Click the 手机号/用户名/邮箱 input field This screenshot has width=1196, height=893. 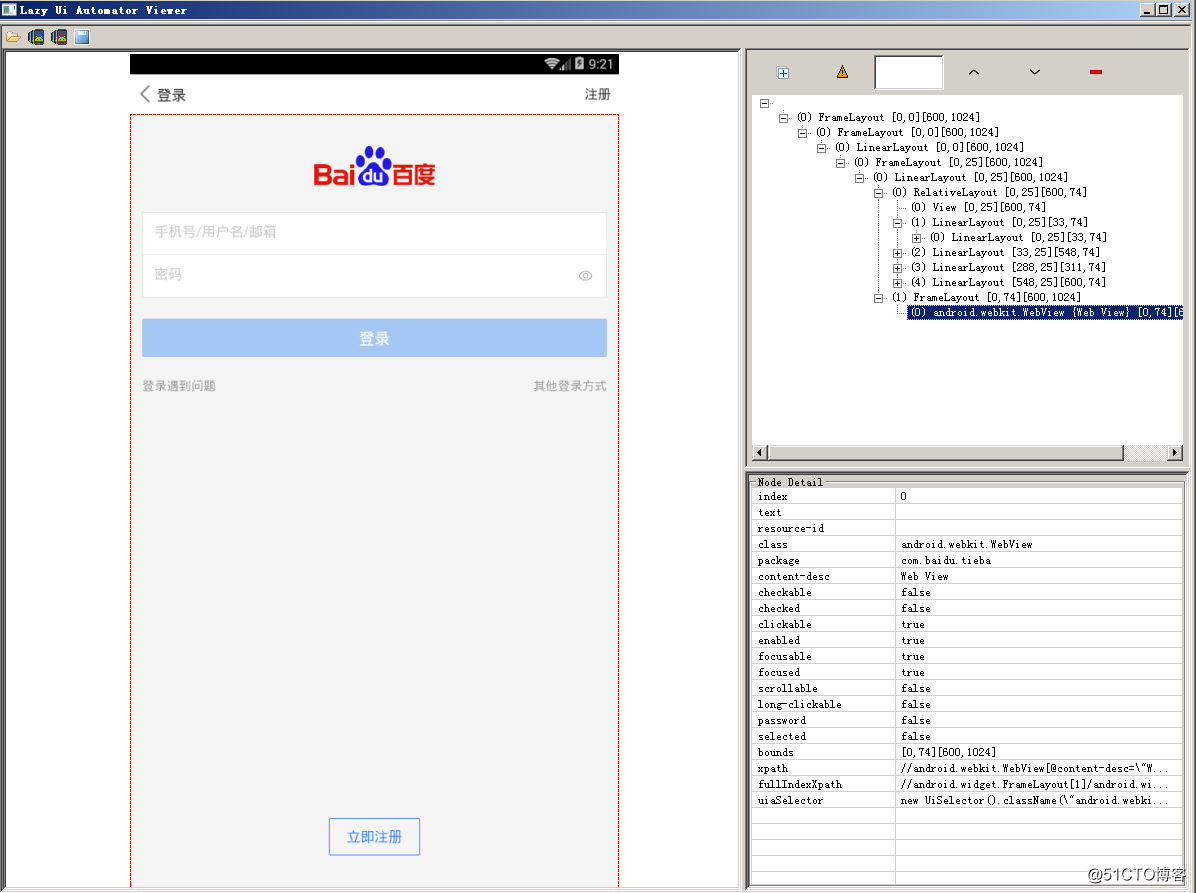[x=374, y=233]
